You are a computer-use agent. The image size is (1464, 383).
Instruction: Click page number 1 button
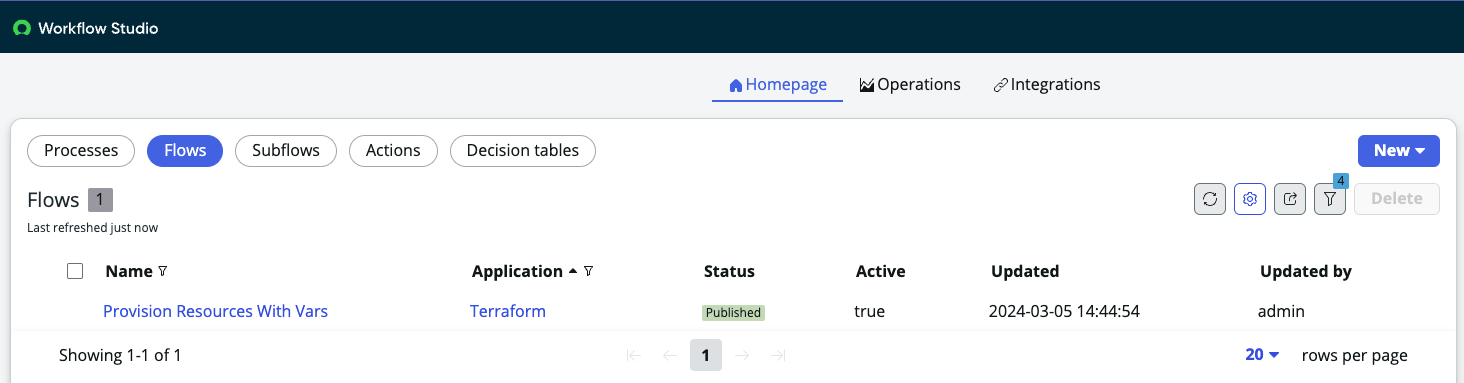[706, 355]
